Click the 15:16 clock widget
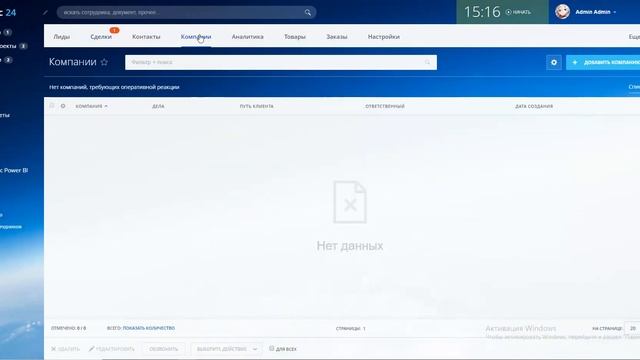The width and height of the screenshot is (640, 360). [x=482, y=12]
